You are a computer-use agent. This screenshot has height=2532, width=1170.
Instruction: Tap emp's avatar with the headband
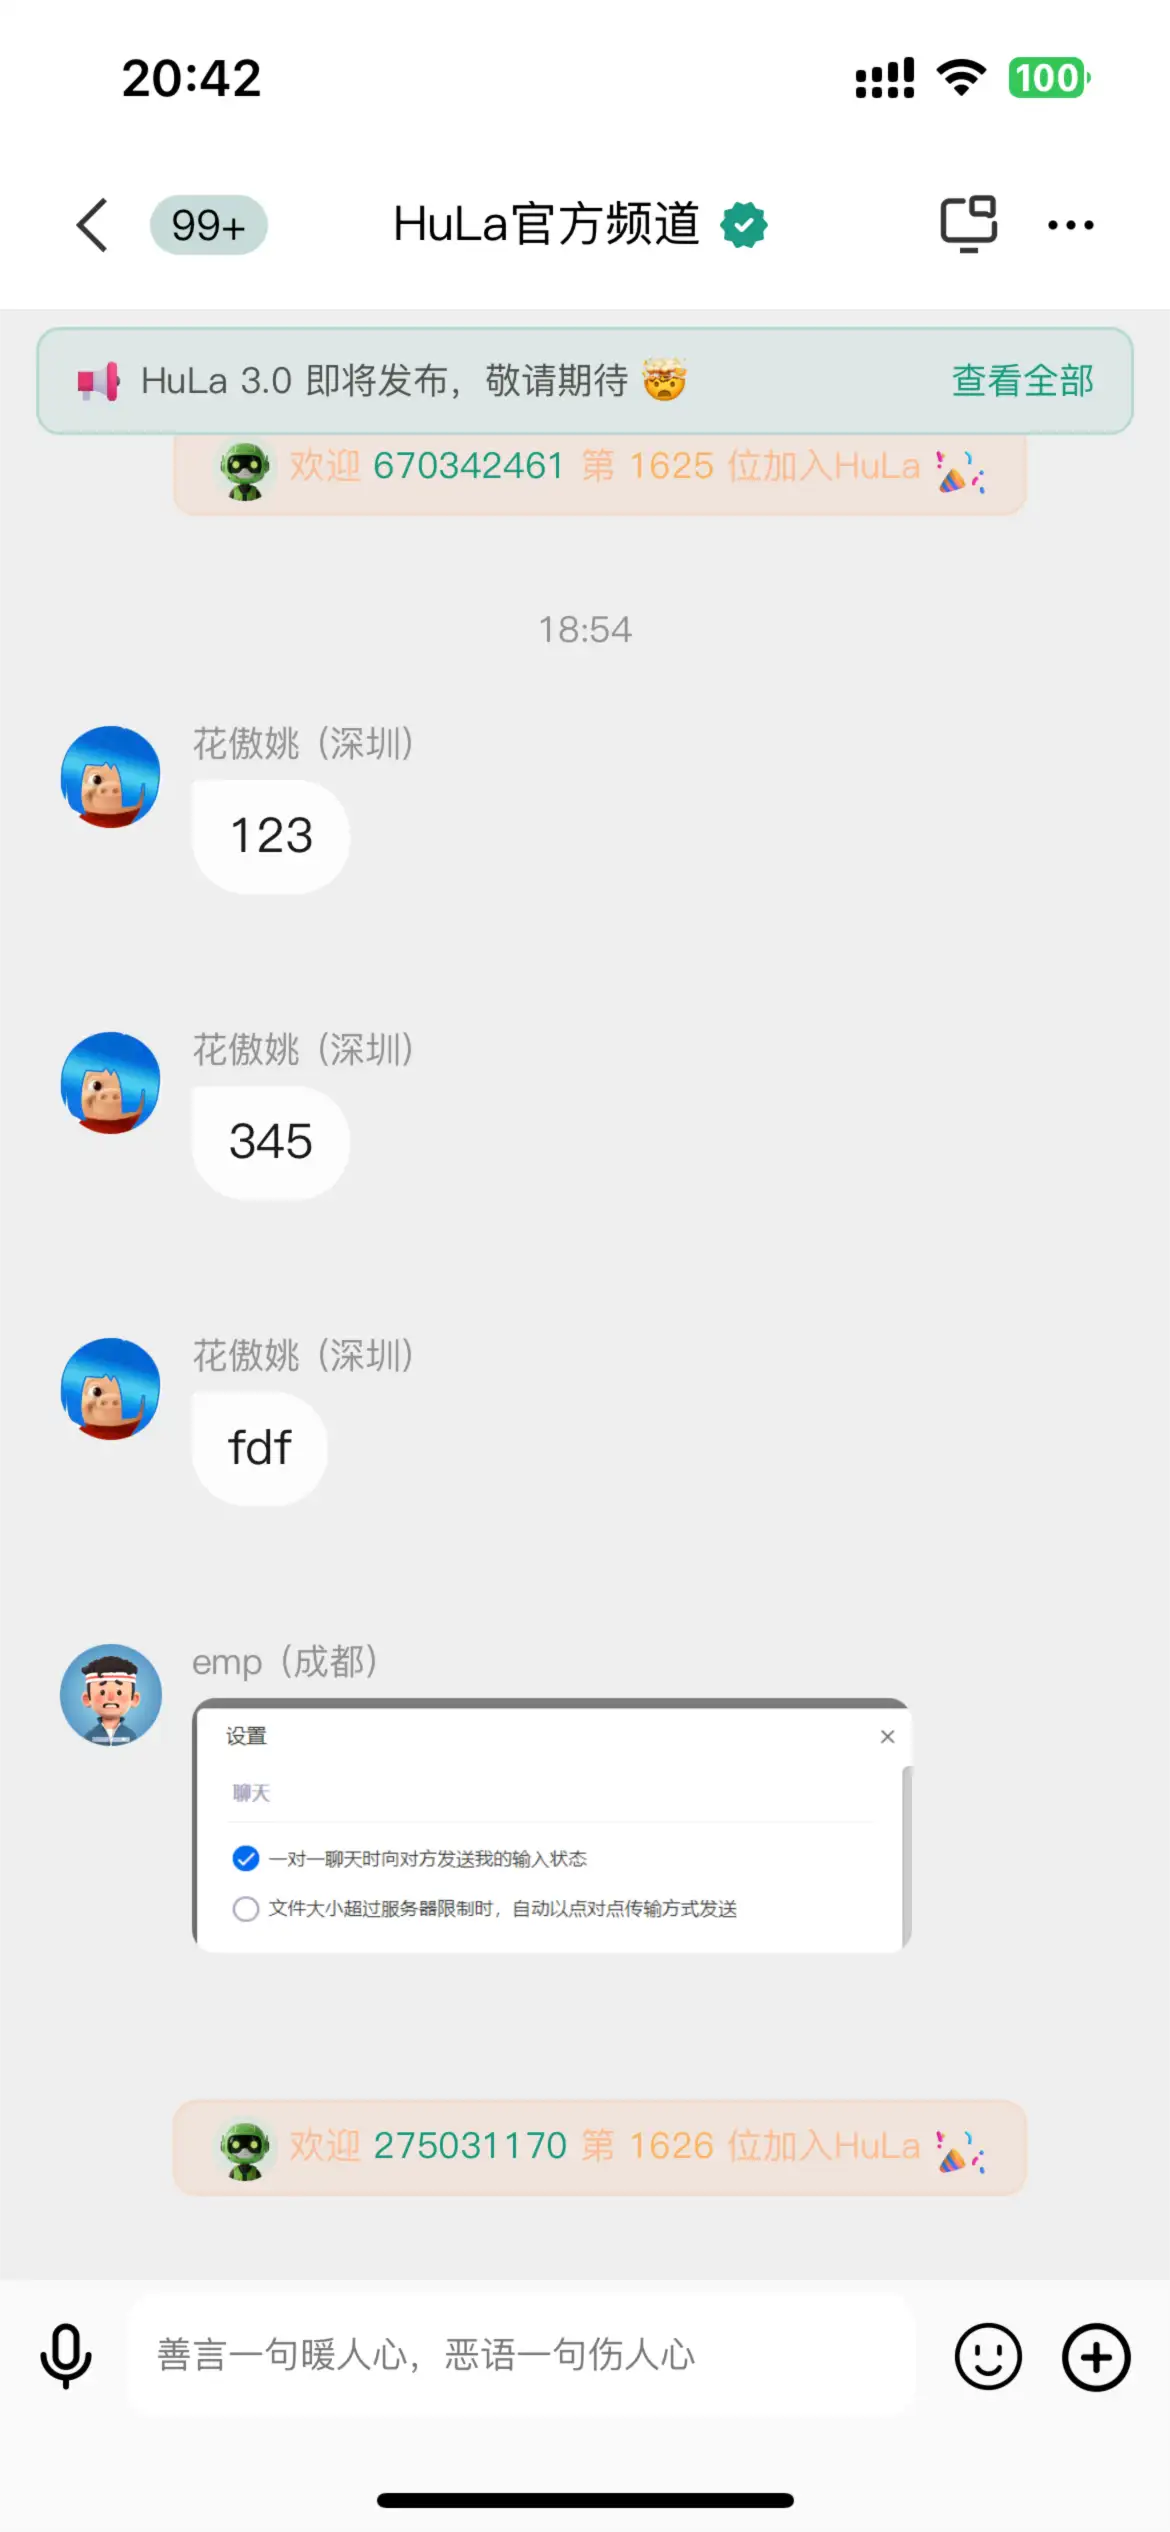(111, 1694)
